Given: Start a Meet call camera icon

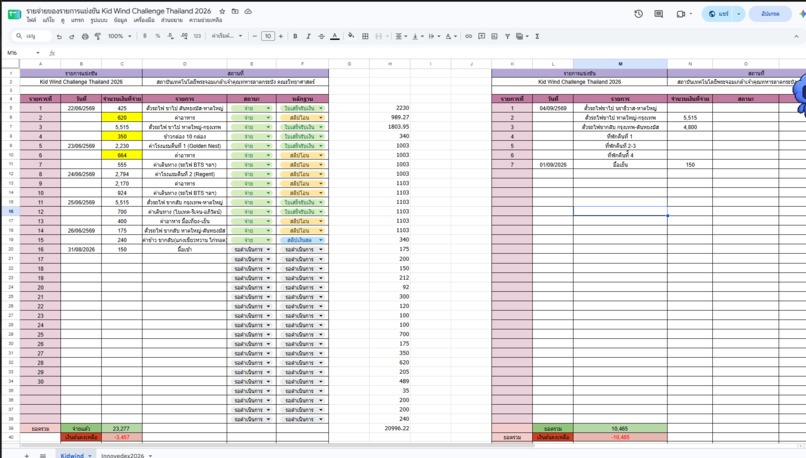Looking at the screenshot, I should pos(681,14).
